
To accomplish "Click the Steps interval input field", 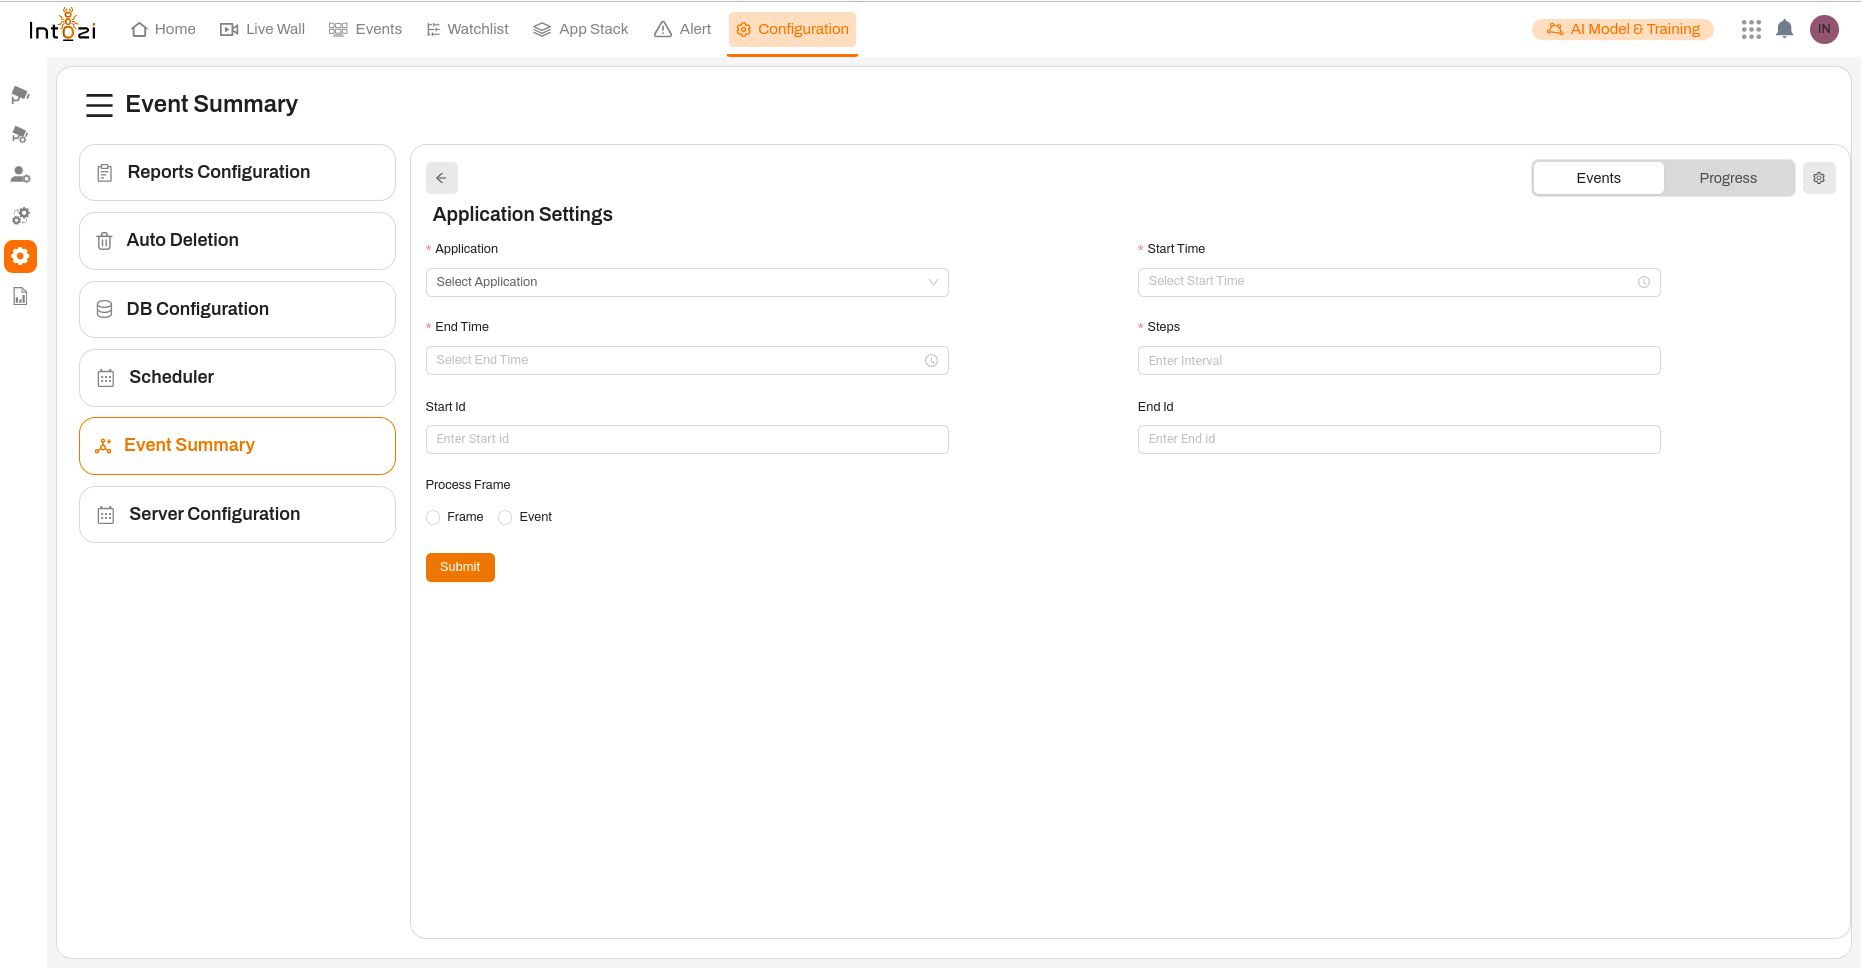I will 1398,361.
